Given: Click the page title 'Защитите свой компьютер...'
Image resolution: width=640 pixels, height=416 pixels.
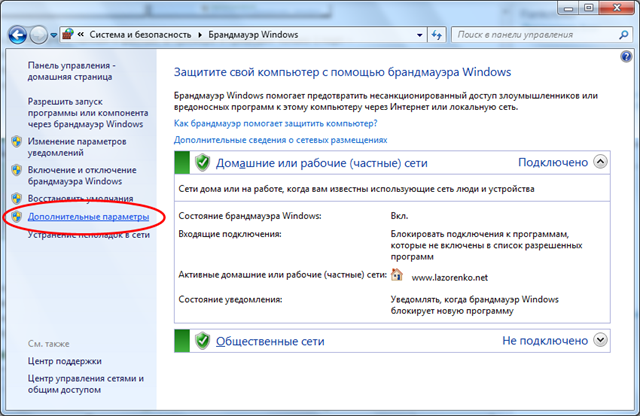Looking at the screenshot, I should pos(342,72).
